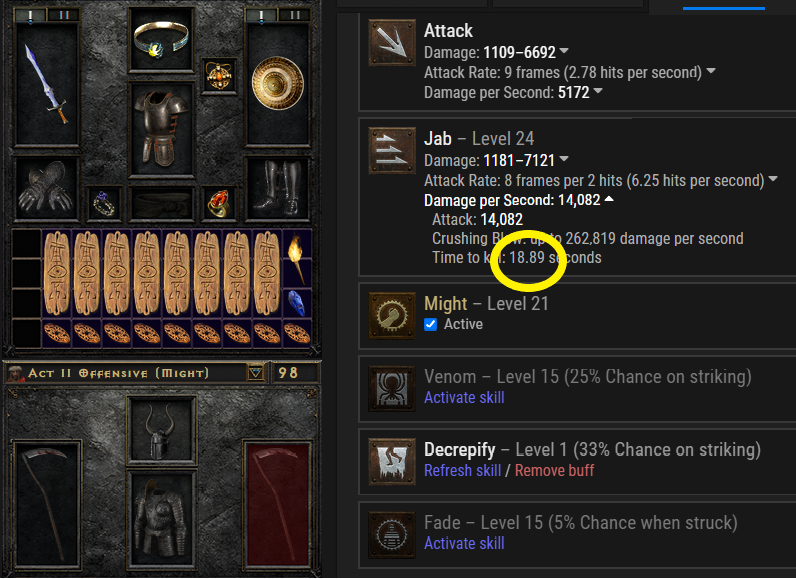
Task: Select the sword in the weapon slot
Action: tap(47, 83)
